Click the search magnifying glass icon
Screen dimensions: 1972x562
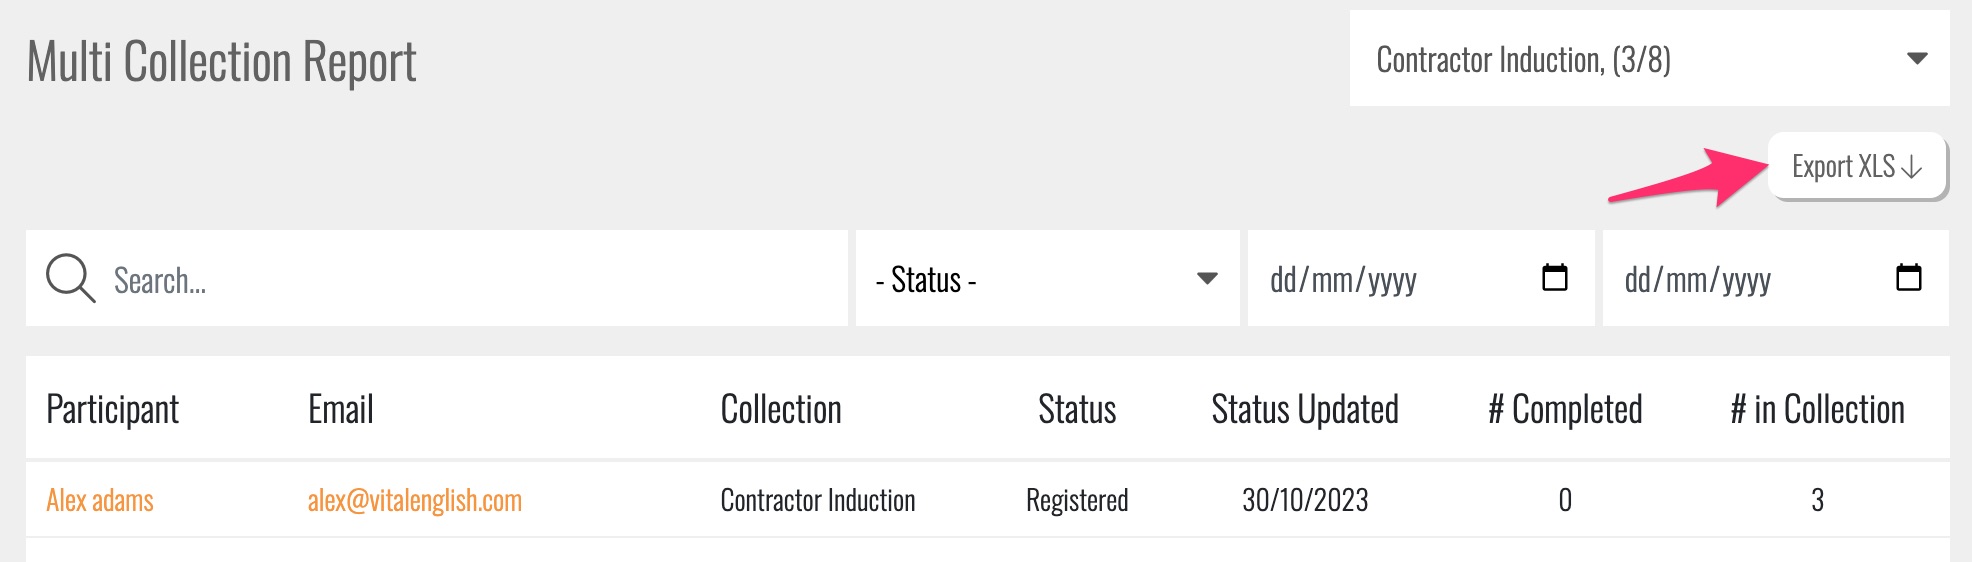(x=70, y=278)
